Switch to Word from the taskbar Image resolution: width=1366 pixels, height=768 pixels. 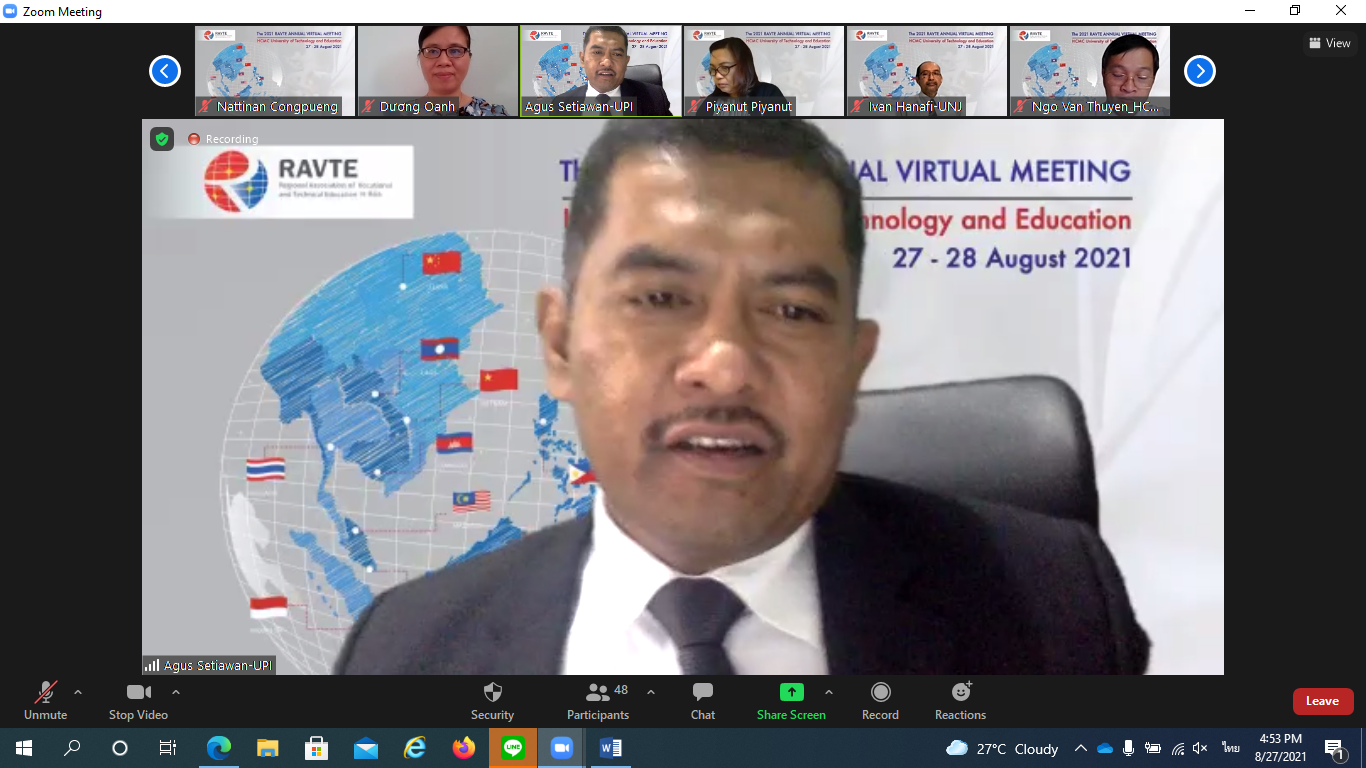[x=610, y=748]
